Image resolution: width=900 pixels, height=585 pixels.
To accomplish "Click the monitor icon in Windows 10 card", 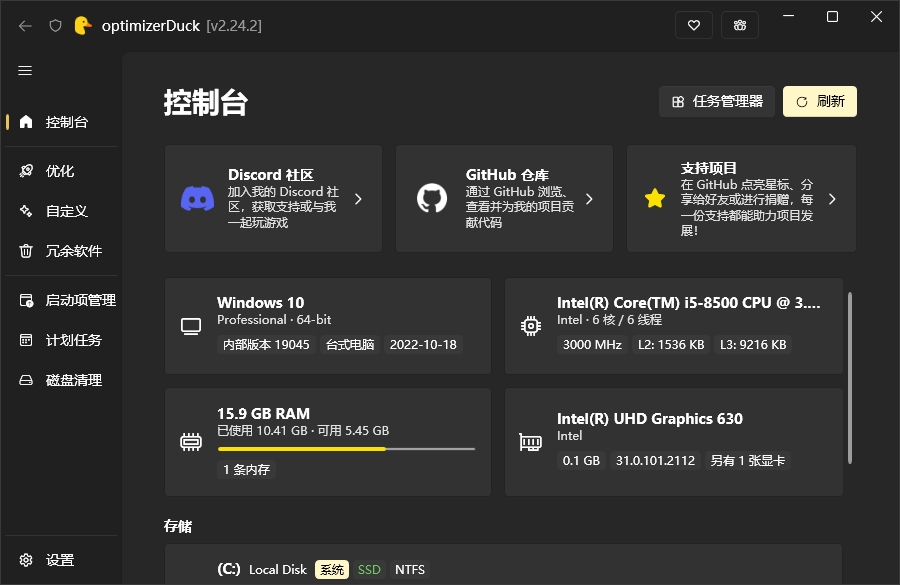I will coord(191,327).
